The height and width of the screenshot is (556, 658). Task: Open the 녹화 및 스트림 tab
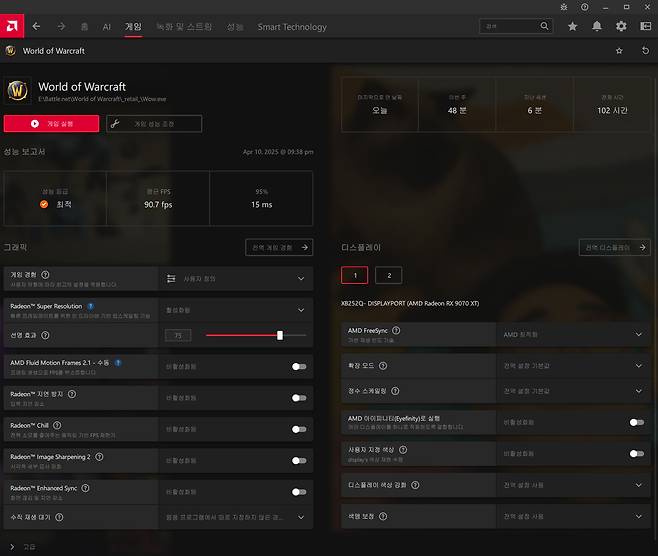pos(183,27)
